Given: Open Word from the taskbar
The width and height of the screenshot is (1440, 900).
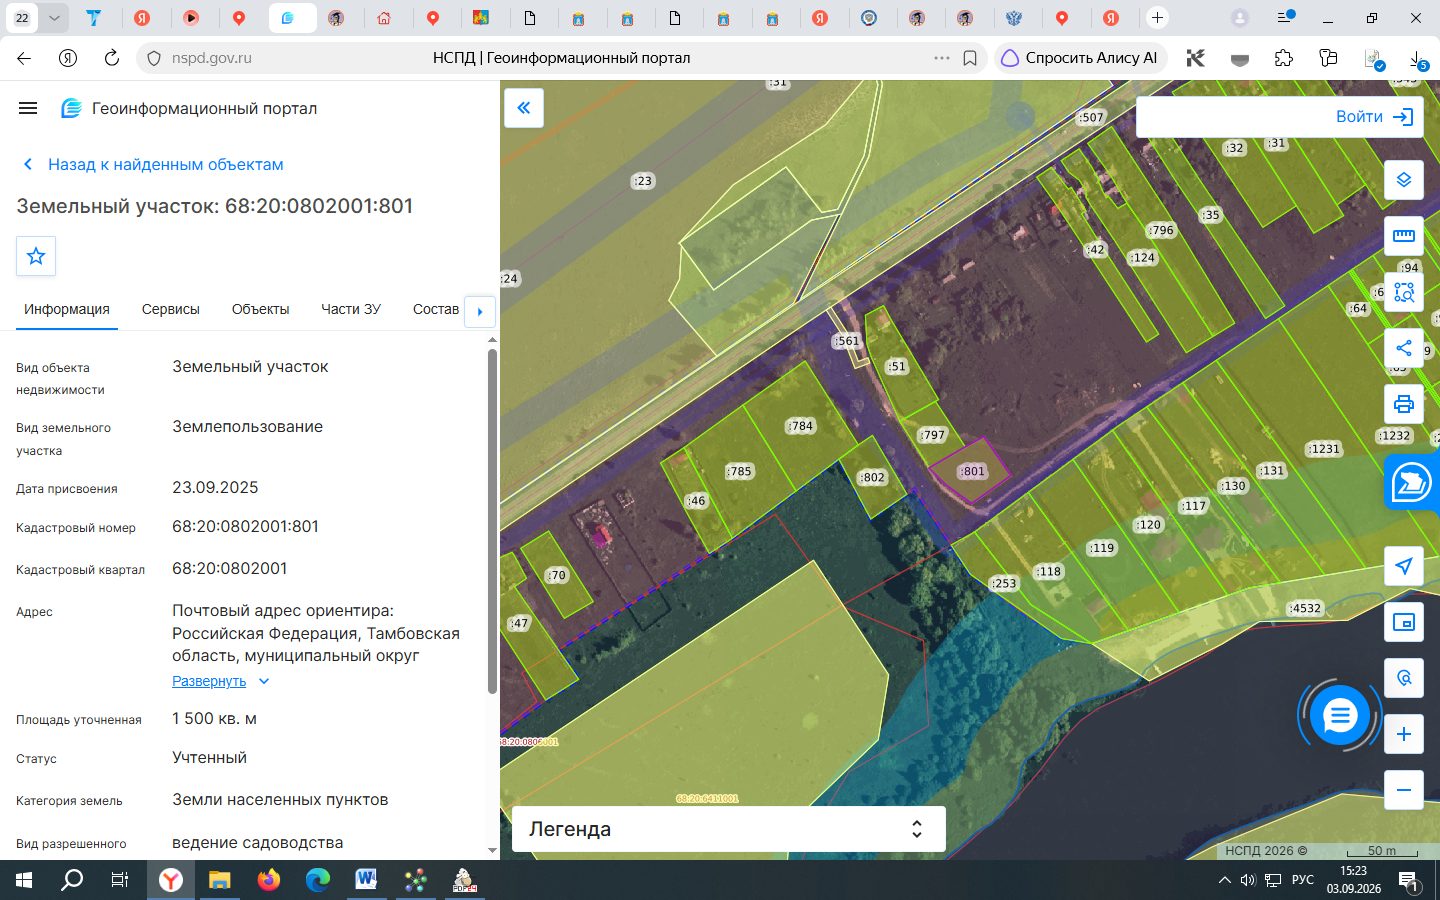Looking at the screenshot, I should 366,880.
